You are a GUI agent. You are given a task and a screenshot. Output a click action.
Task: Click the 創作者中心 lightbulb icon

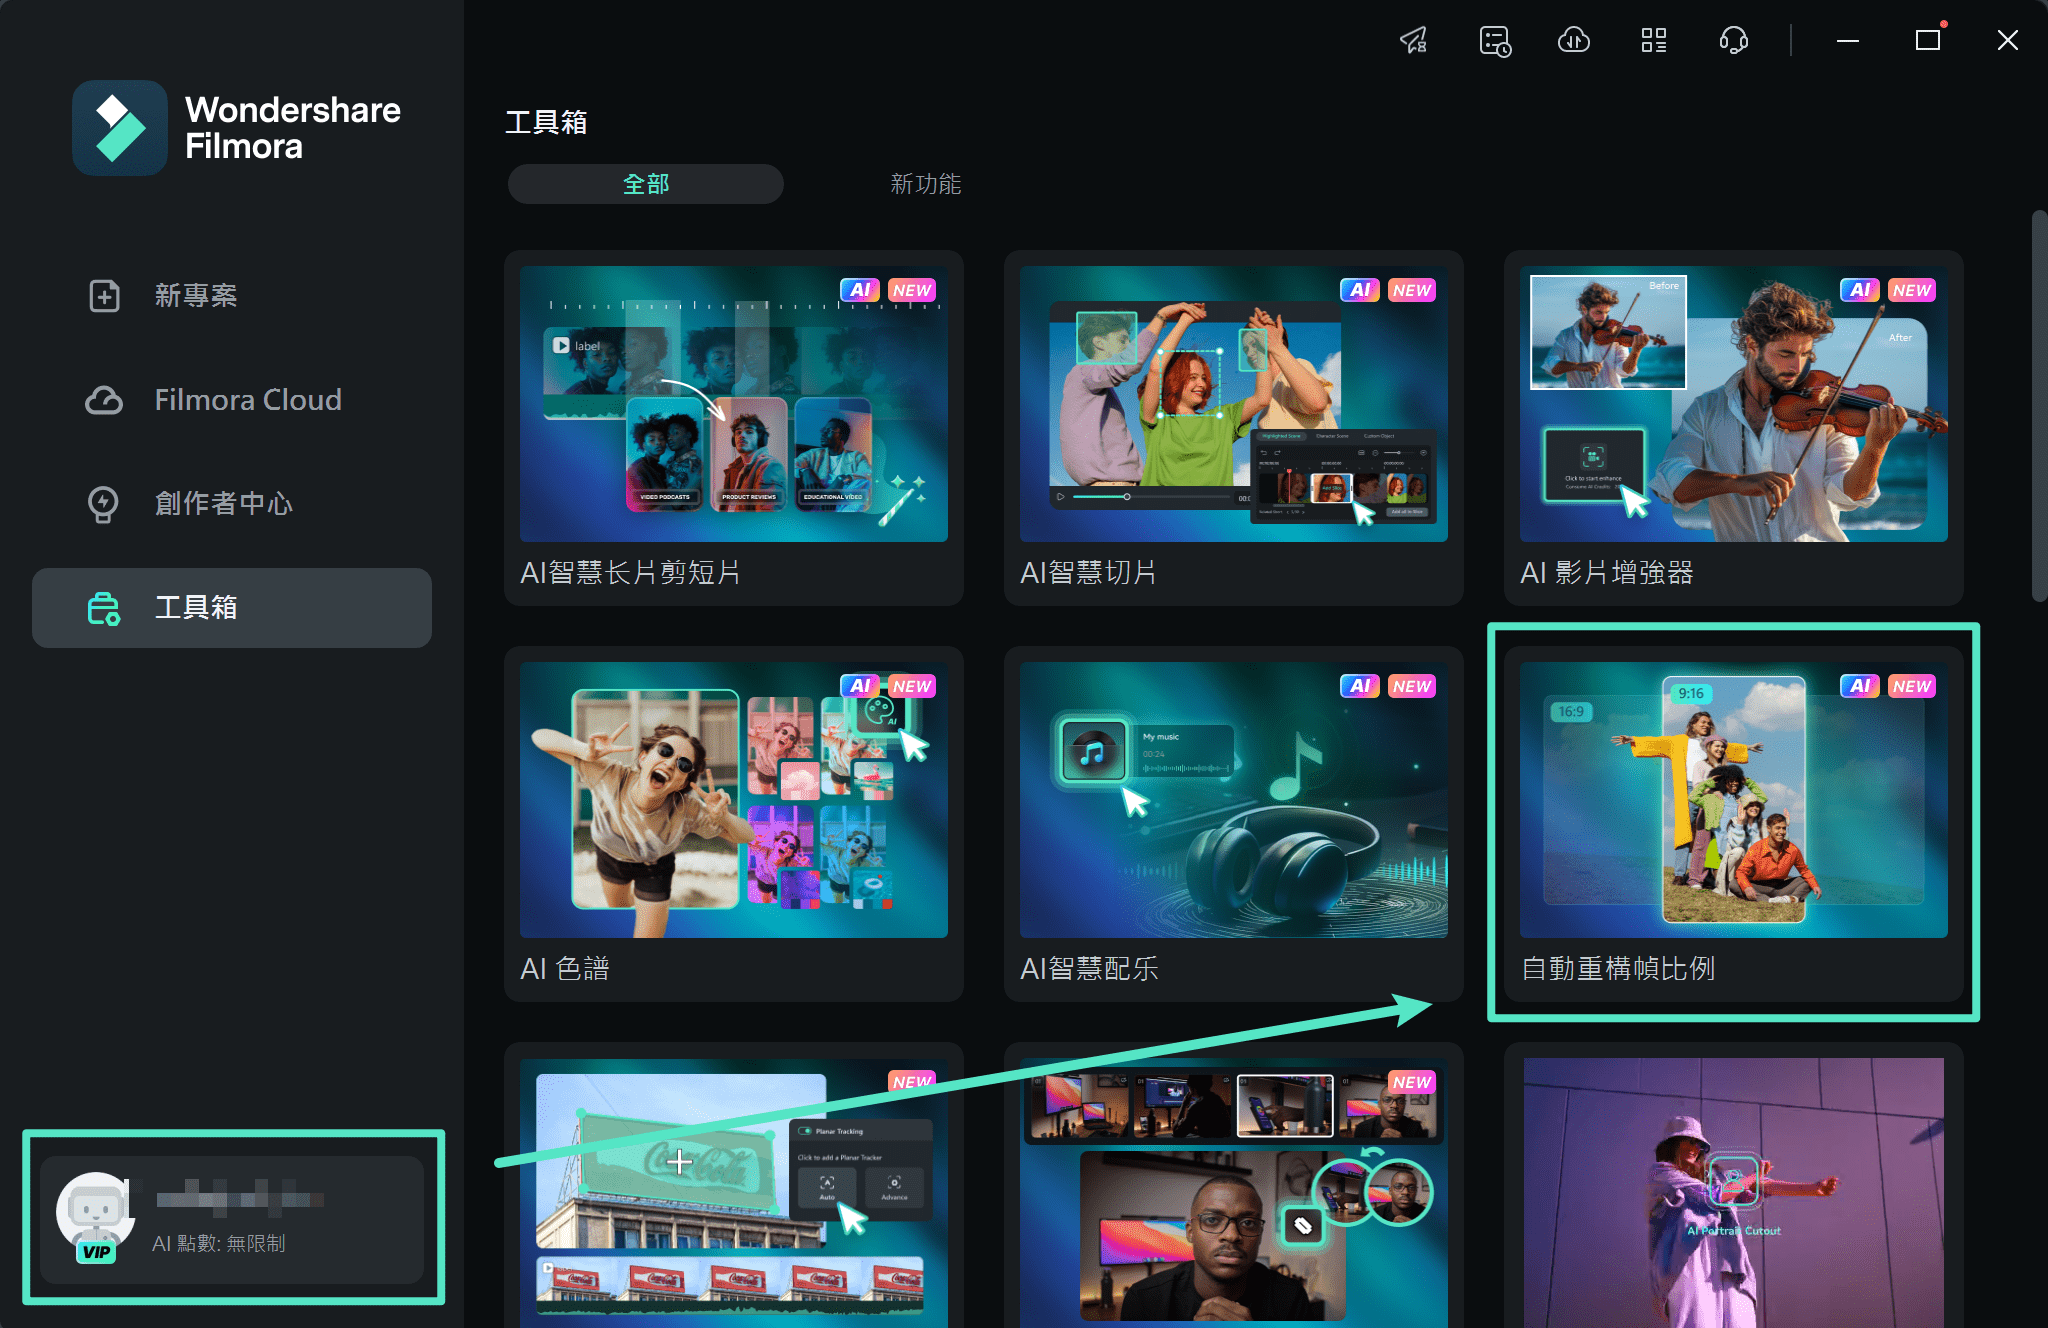click(x=104, y=504)
